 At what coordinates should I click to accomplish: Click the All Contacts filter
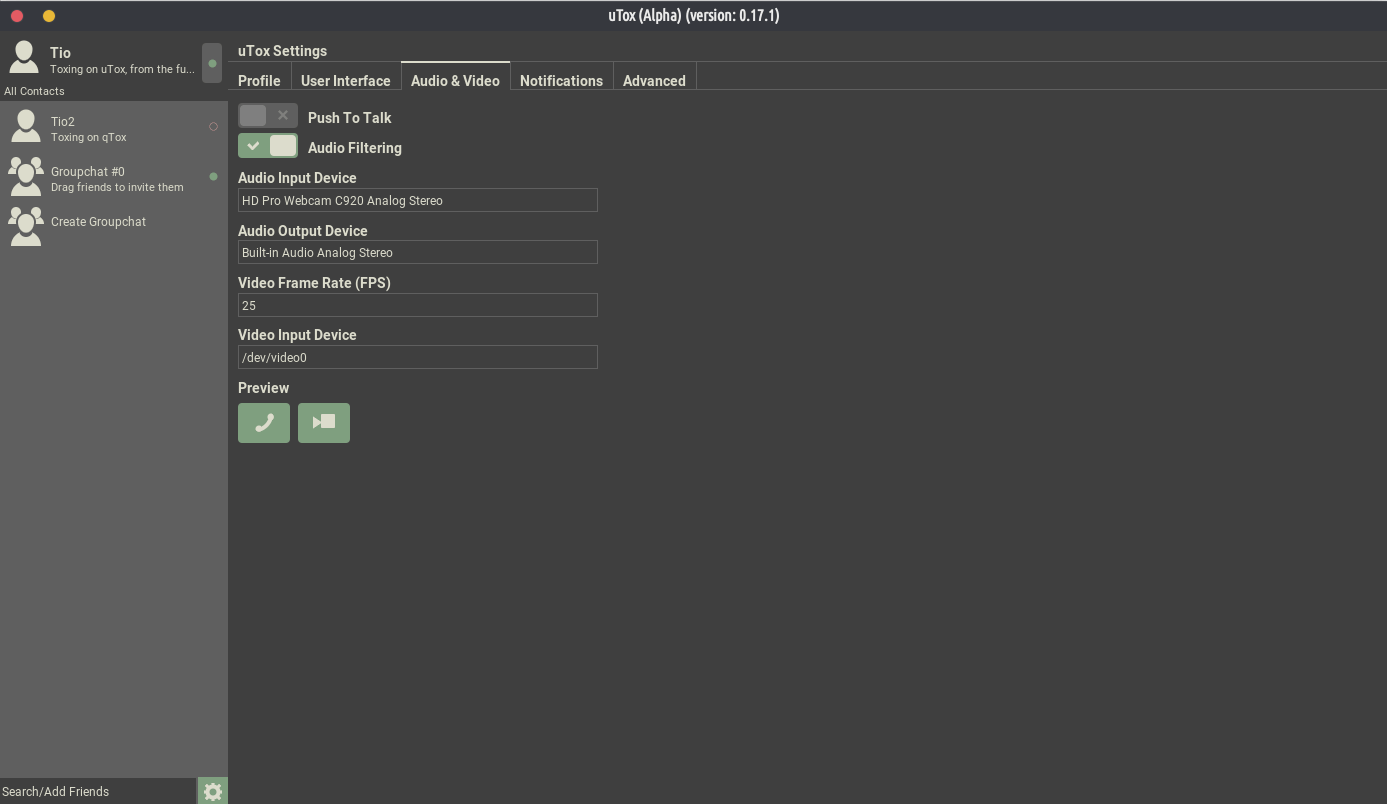(x=34, y=91)
